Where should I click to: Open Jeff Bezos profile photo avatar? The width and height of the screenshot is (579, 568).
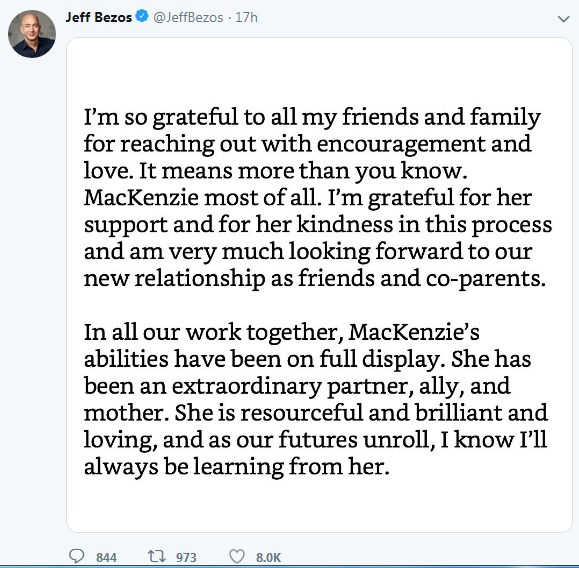coord(32,34)
